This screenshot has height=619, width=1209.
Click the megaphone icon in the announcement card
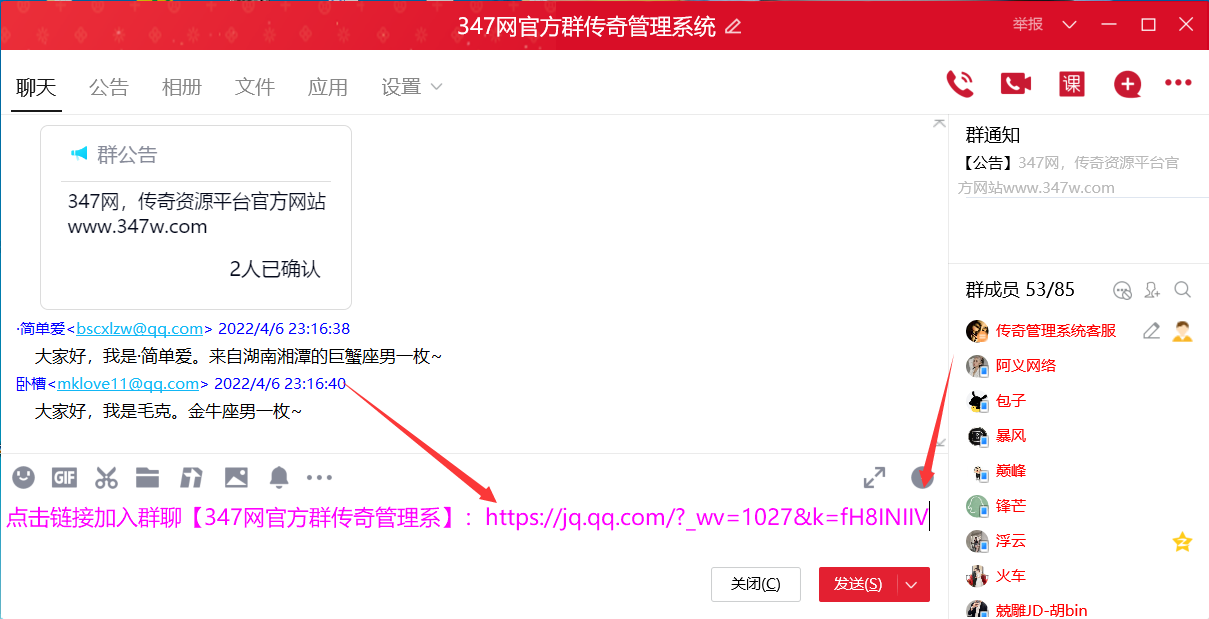tap(79, 153)
